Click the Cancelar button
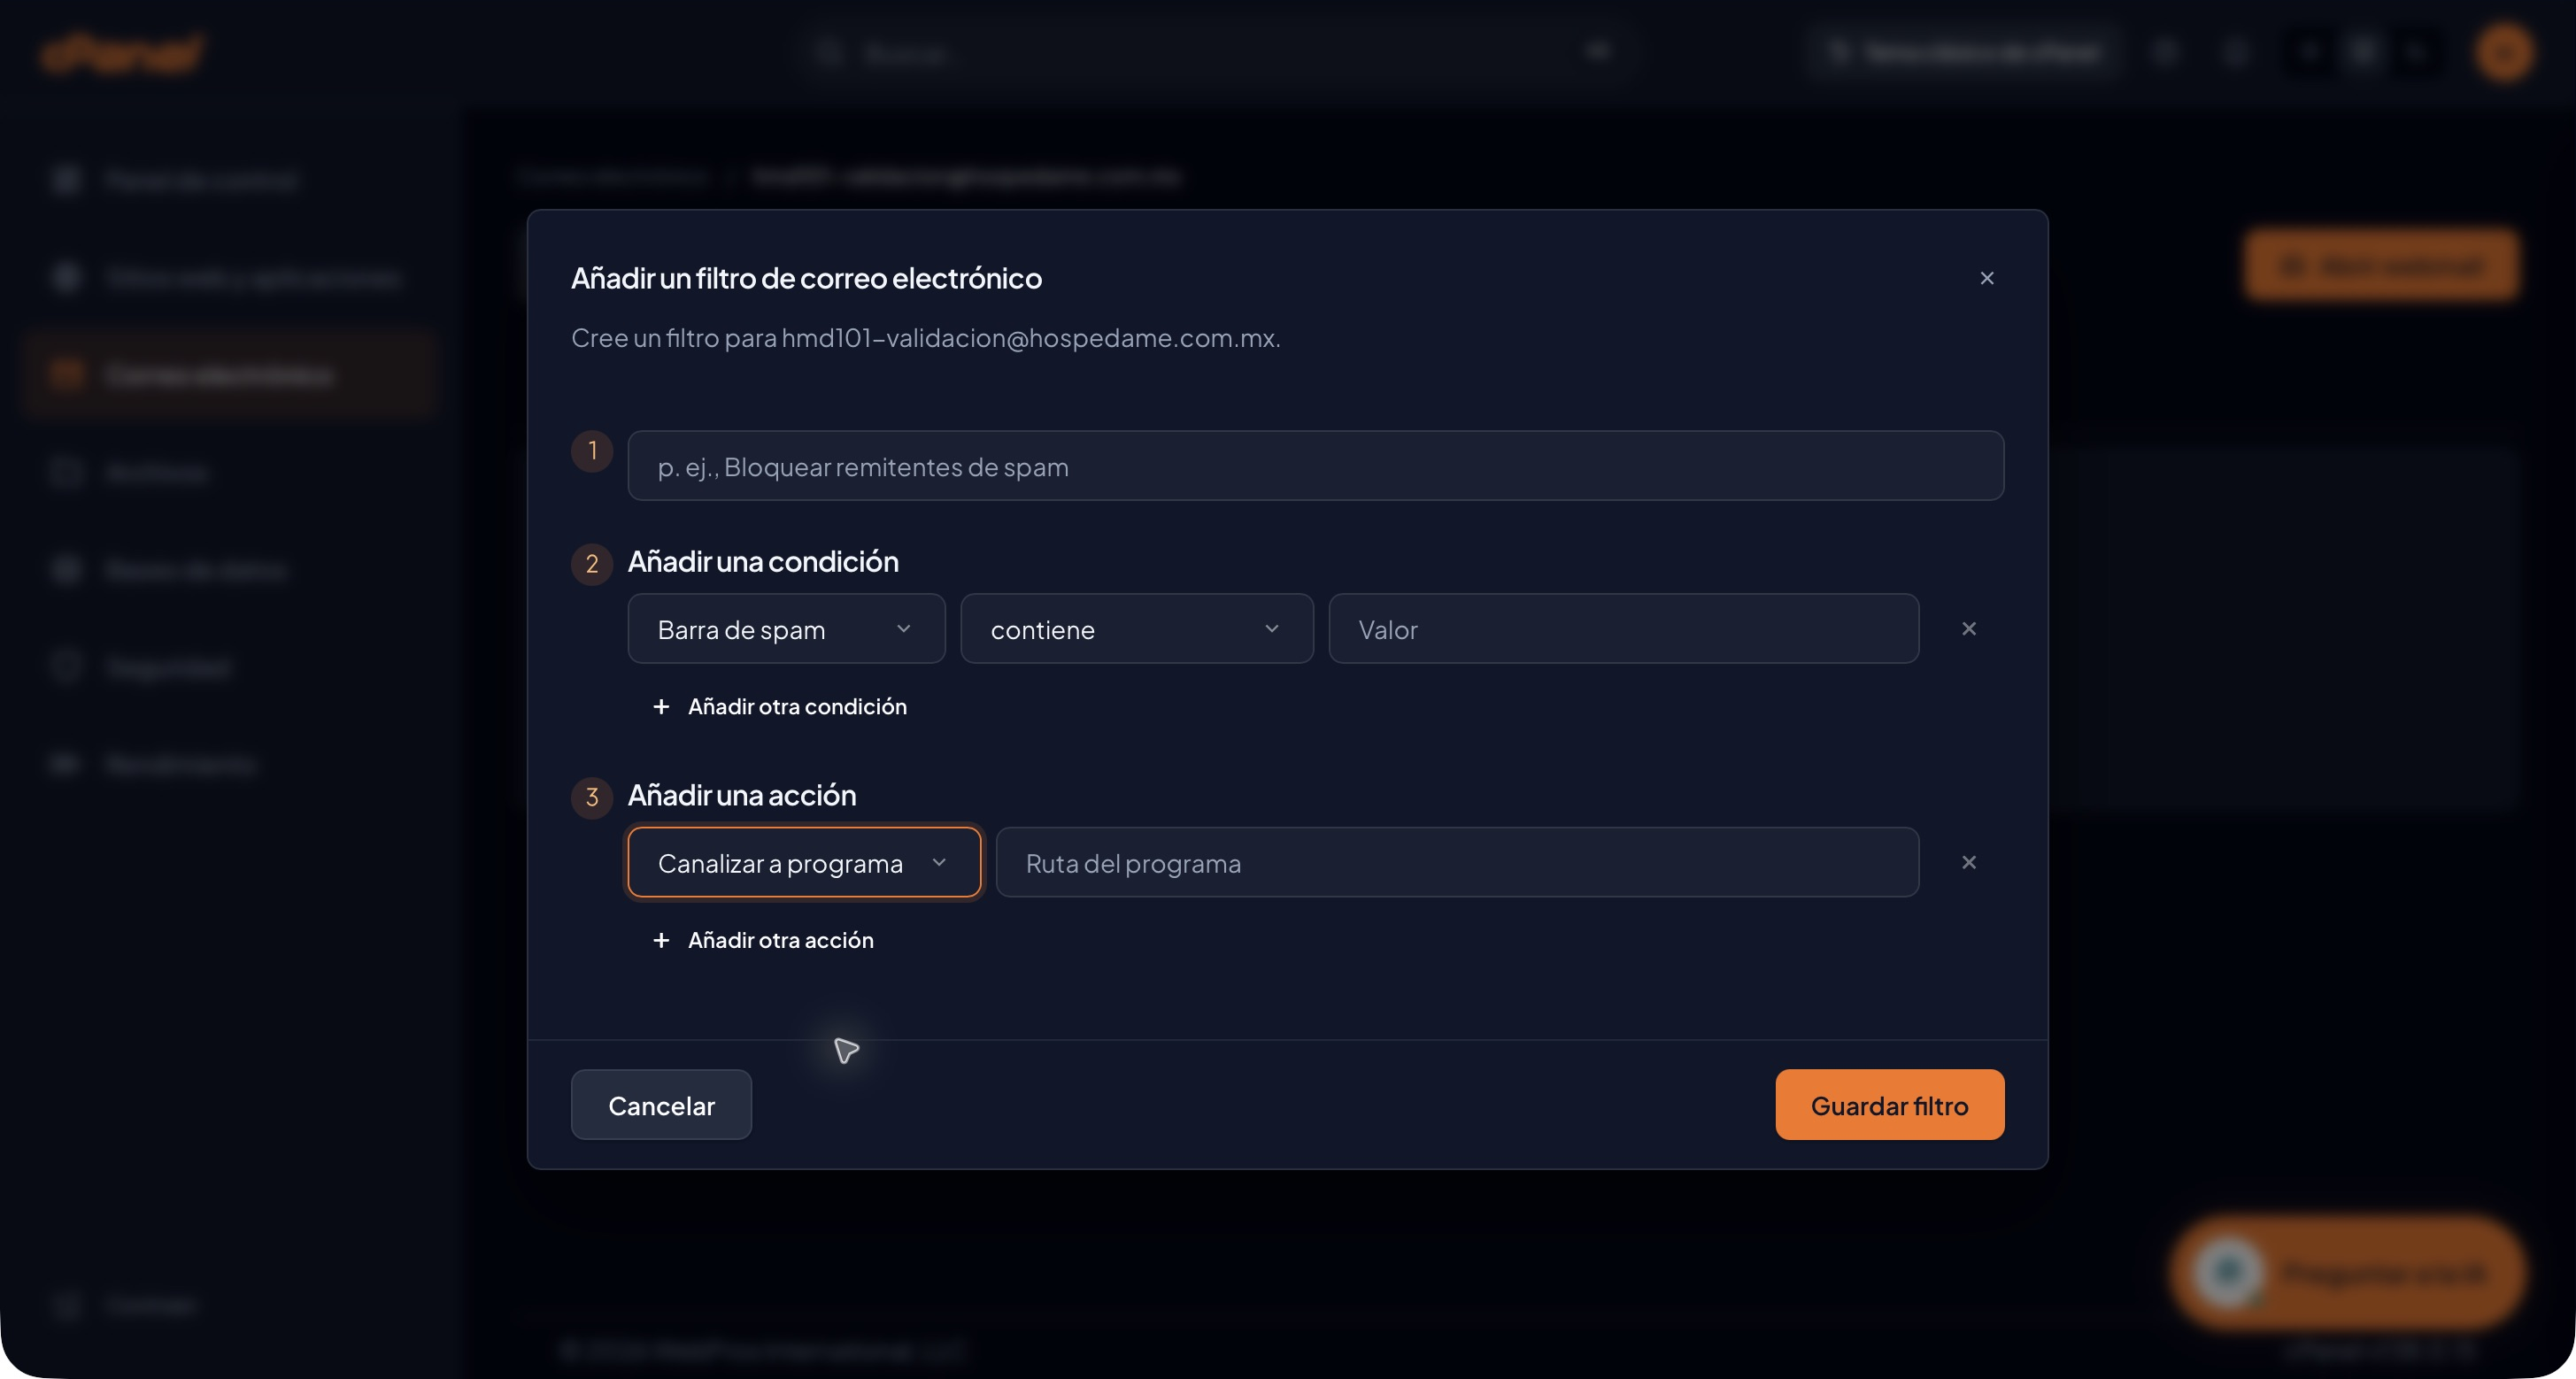Image resolution: width=2576 pixels, height=1379 pixels. point(661,1105)
